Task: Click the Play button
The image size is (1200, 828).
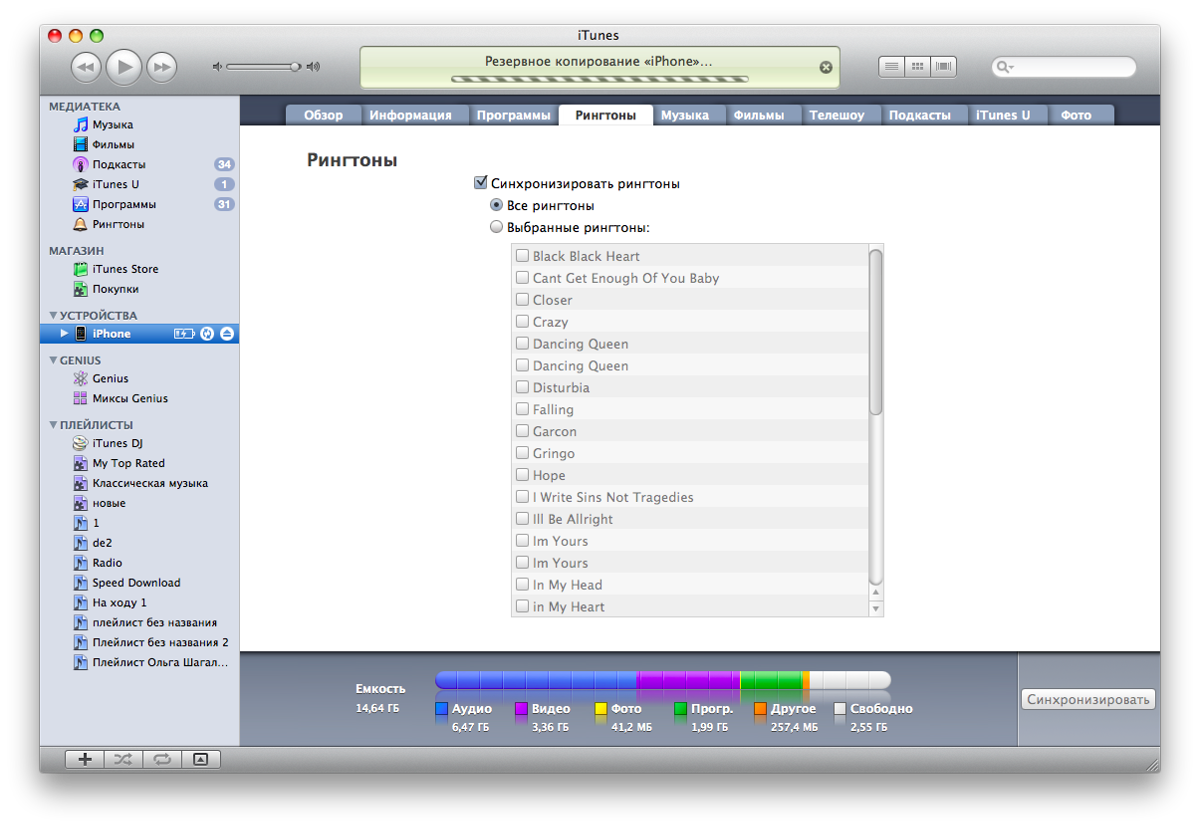Action: pyautogui.click(x=124, y=67)
